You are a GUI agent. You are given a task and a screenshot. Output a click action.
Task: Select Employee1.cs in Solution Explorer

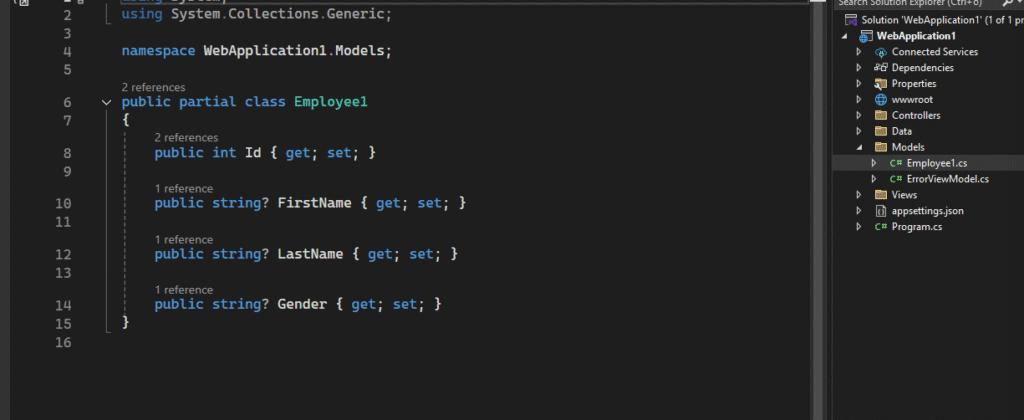[936, 163]
